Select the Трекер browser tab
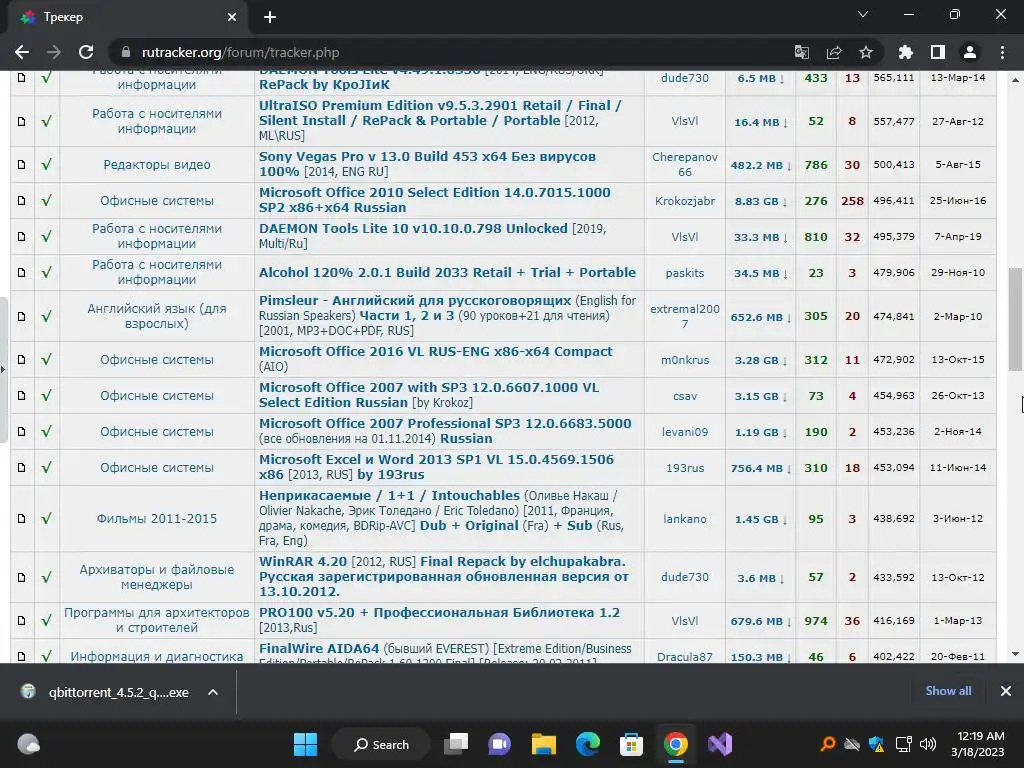The height and width of the screenshot is (768, 1024). point(127,17)
